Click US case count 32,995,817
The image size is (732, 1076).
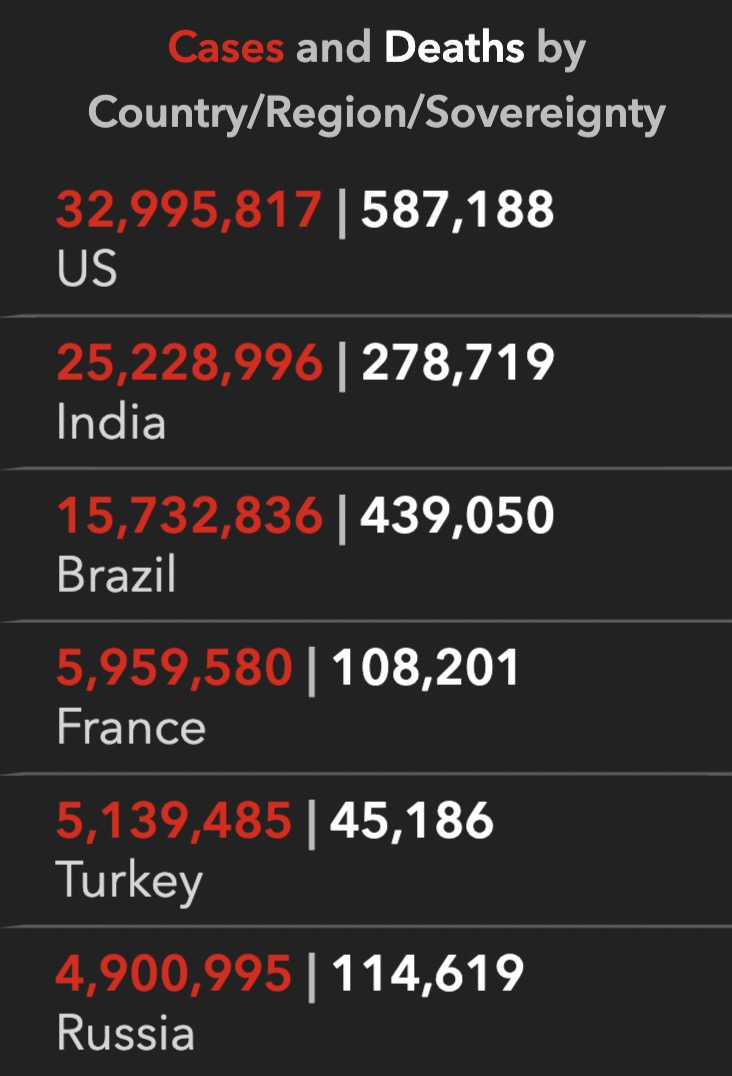[x=190, y=210]
